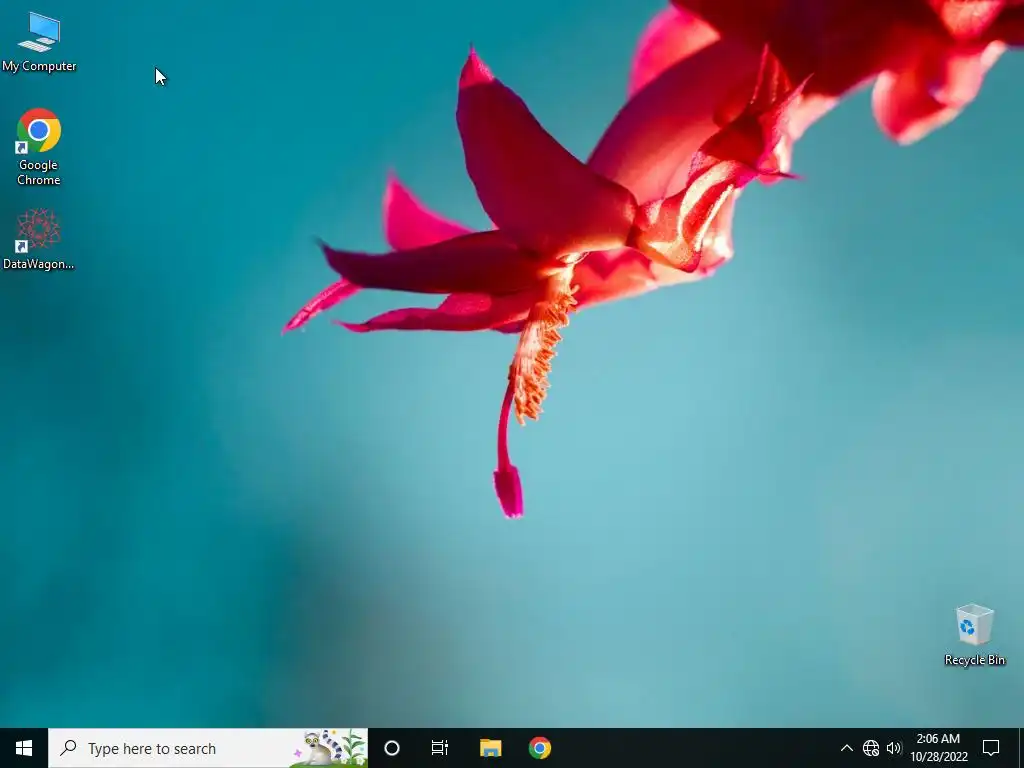The image size is (1024, 768).
Task: Open Cortana circle icon on taskbar
Action: coord(392,748)
